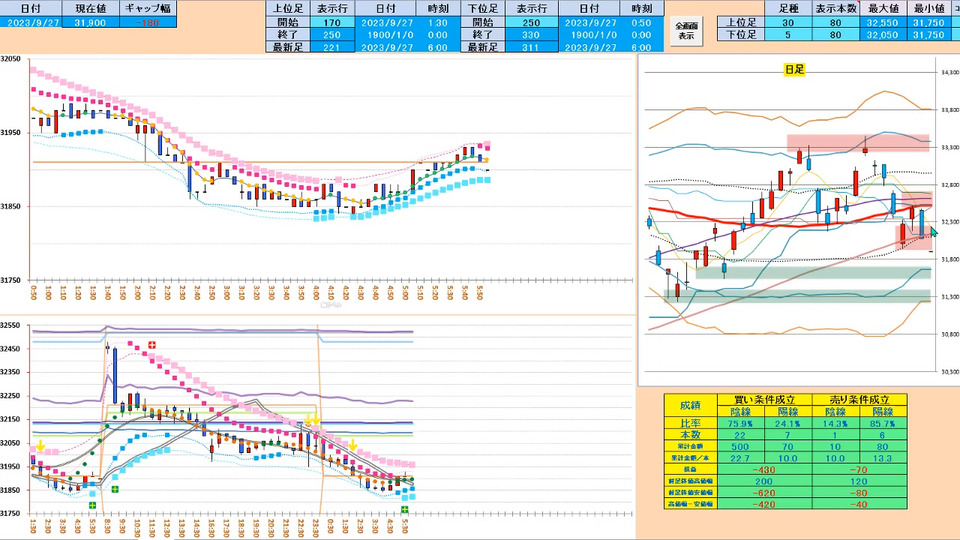
Task: Select the results value -620
Action: click(x=763, y=493)
